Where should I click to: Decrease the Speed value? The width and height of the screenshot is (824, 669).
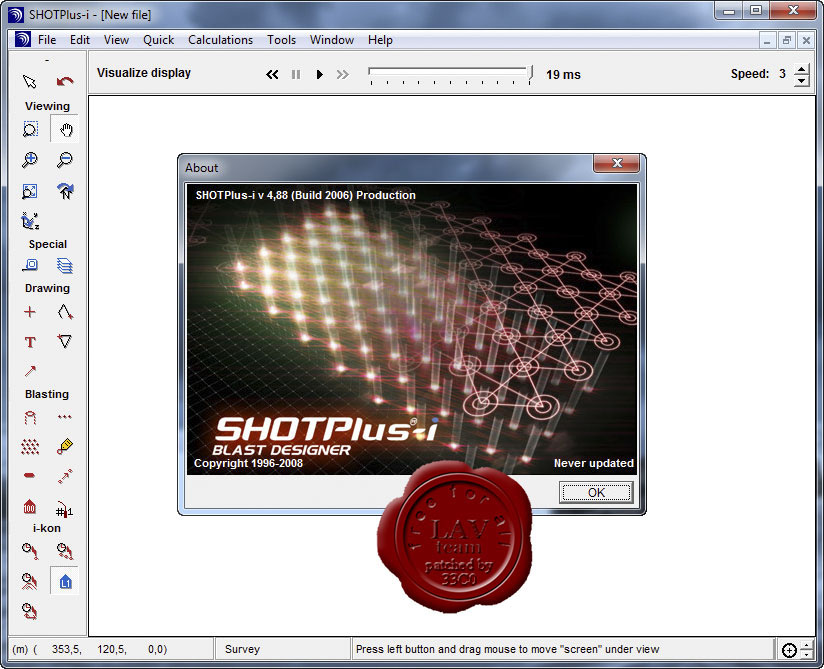point(801,81)
